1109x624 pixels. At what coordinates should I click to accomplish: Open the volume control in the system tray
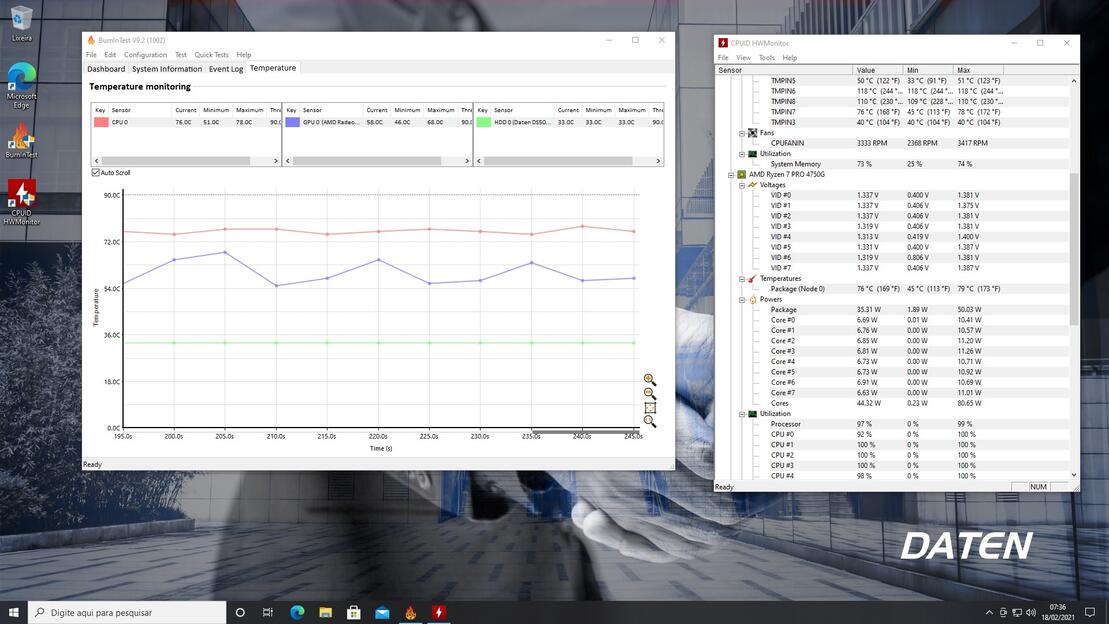pos(1030,612)
